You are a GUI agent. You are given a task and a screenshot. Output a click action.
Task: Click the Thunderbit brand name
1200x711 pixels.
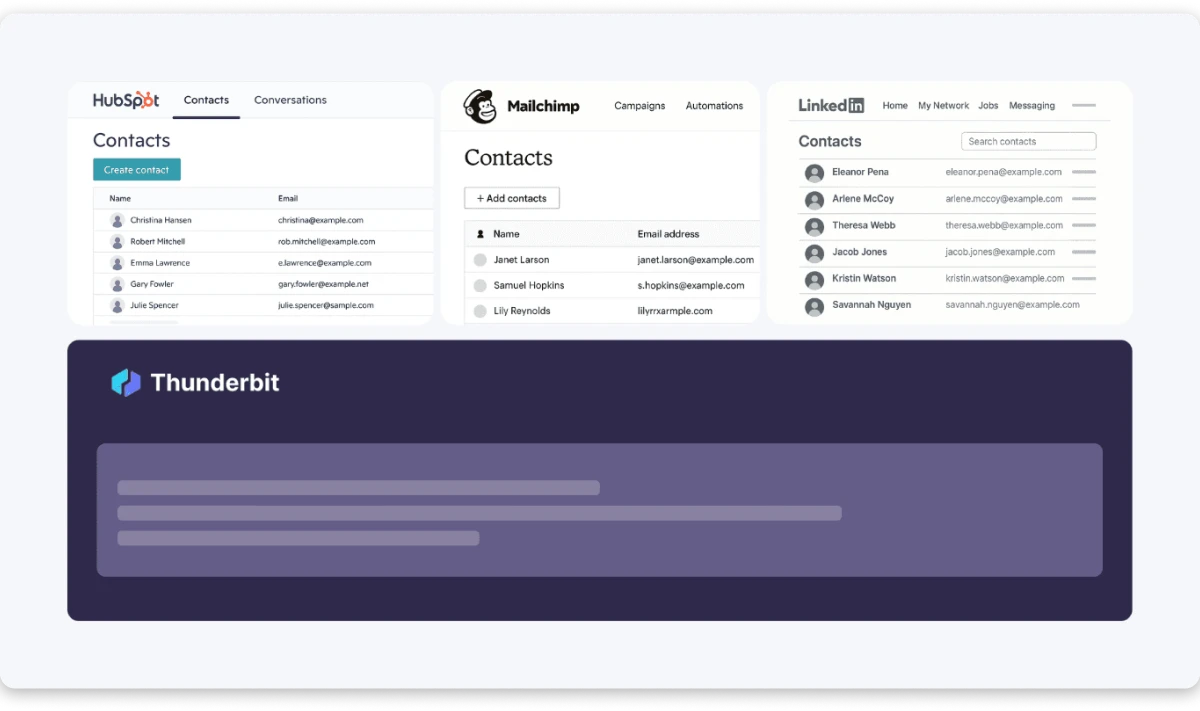pos(215,382)
